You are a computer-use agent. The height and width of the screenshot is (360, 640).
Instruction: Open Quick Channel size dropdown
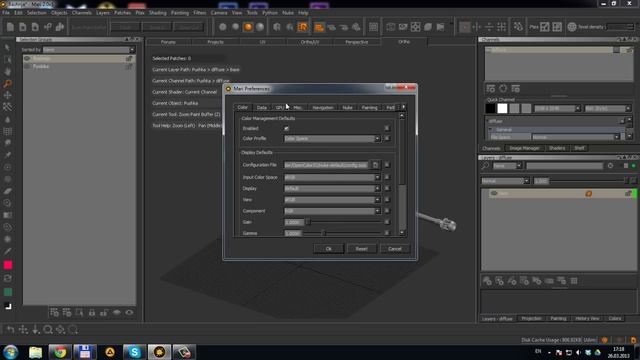click(x=557, y=109)
